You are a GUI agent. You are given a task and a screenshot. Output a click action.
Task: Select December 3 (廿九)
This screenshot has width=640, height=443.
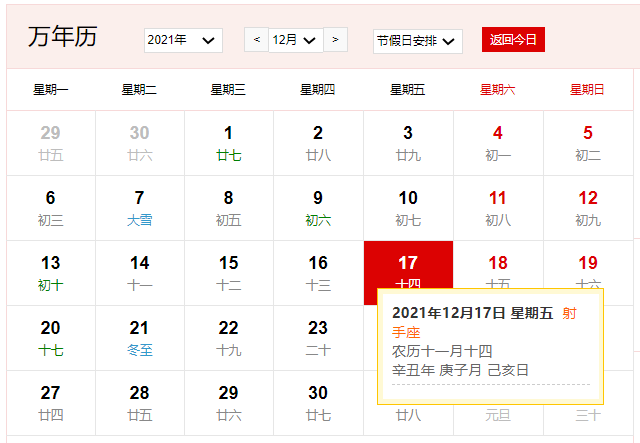click(x=408, y=143)
